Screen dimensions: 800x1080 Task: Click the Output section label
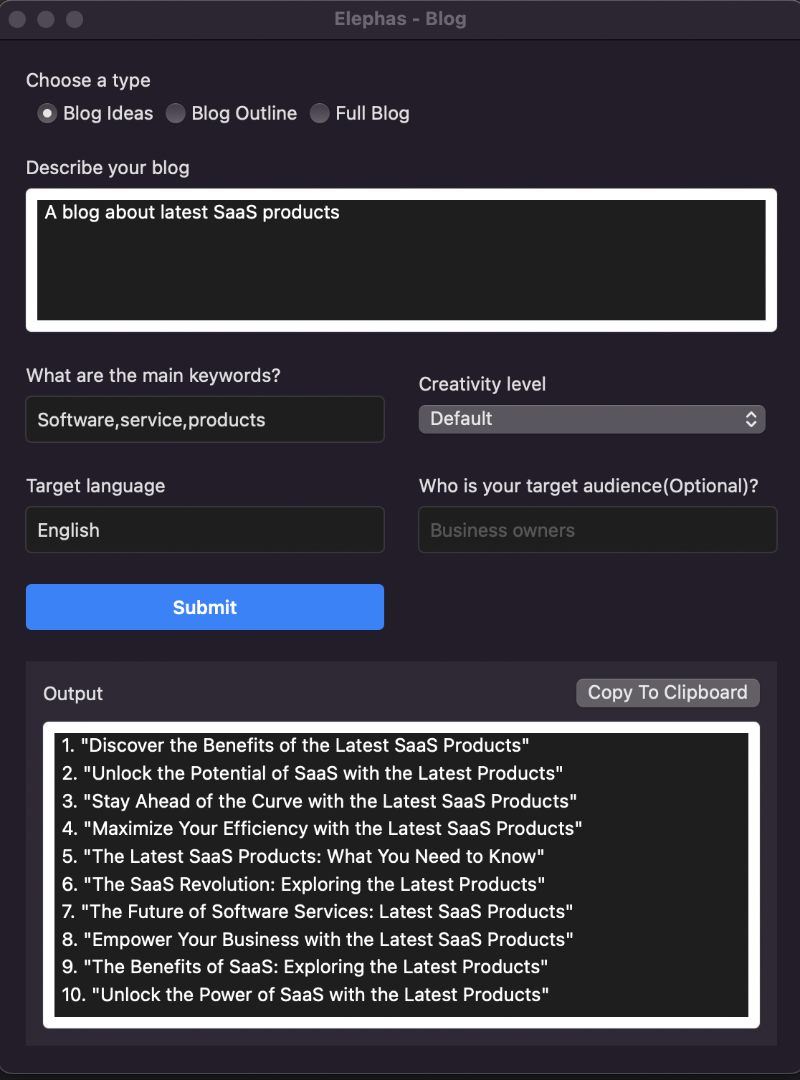point(72,693)
